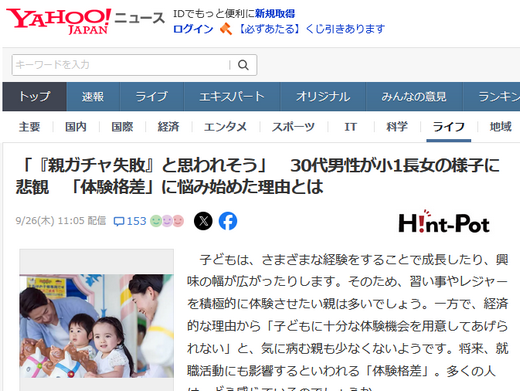520x391 pixels.
Task: Click the Hint-Pot publisher logo
Action: point(444,222)
